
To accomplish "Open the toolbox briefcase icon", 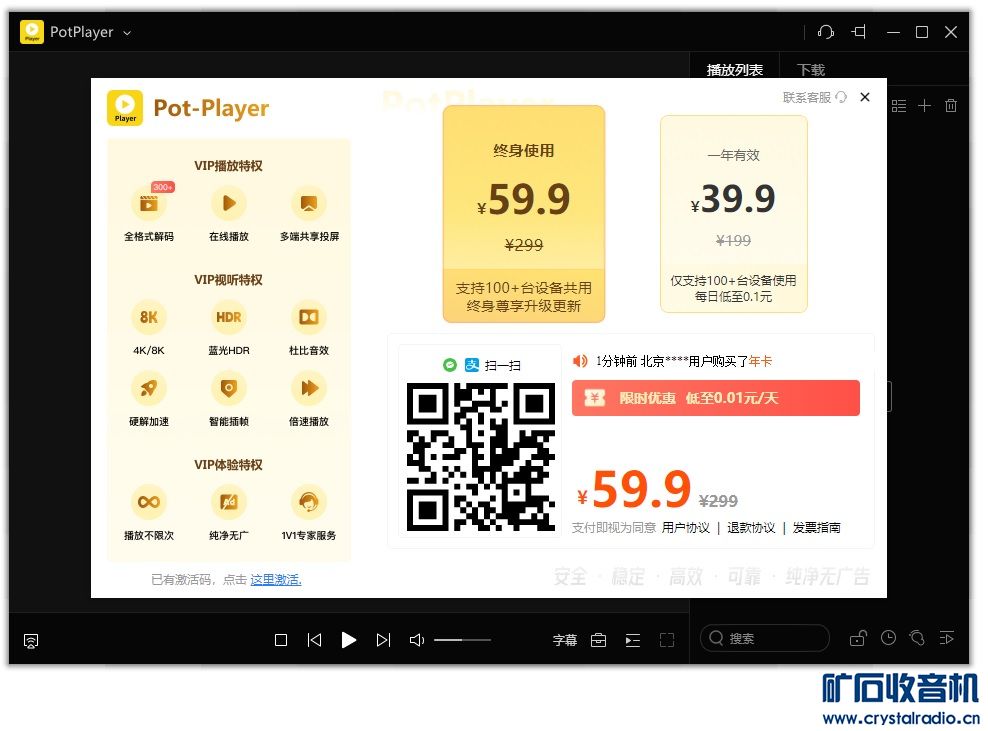I will [x=599, y=640].
